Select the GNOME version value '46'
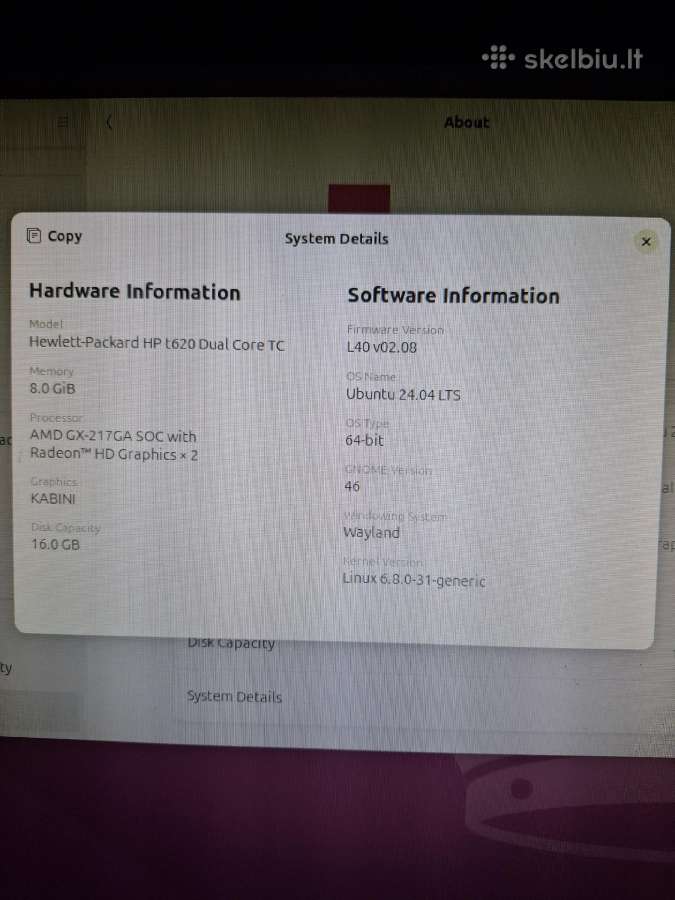This screenshot has width=675, height=900. 352,486
